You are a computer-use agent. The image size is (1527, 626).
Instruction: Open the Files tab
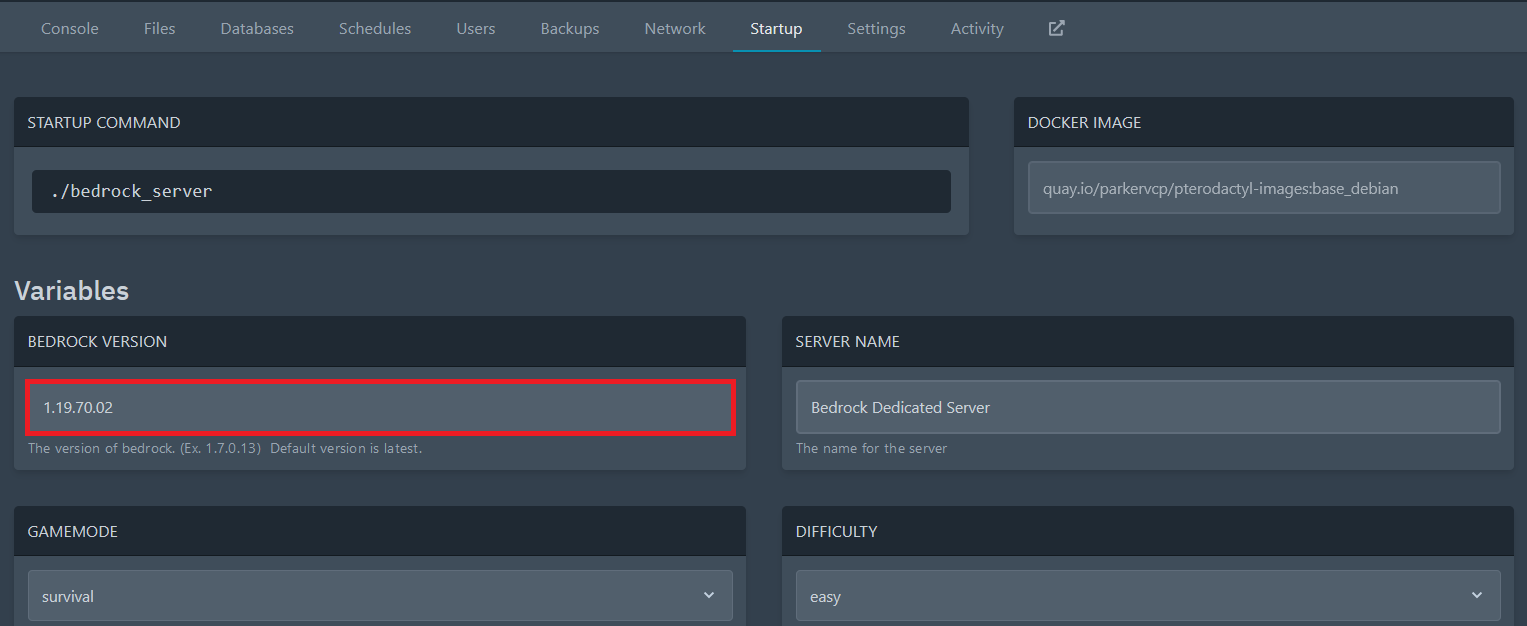[160, 28]
